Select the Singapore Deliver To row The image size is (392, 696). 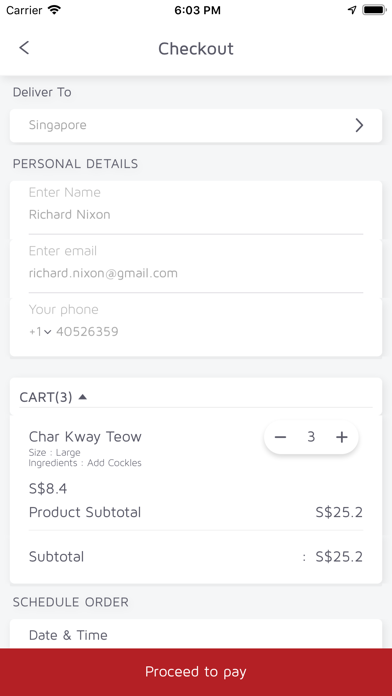pos(196,126)
